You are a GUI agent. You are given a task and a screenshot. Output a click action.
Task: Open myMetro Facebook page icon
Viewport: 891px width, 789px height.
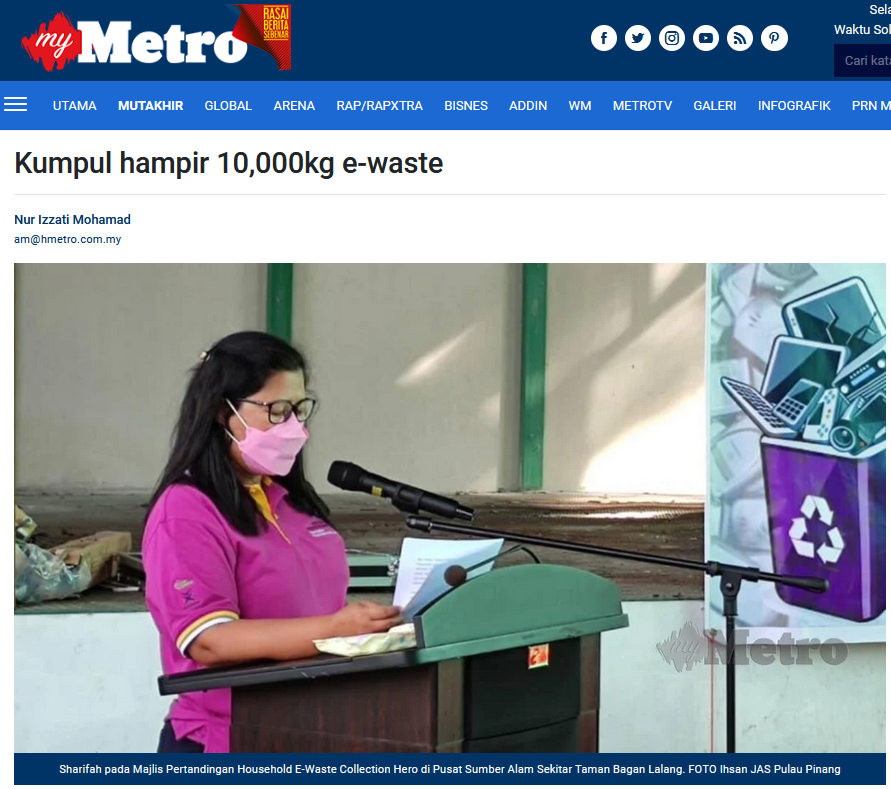click(x=603, y=38)
